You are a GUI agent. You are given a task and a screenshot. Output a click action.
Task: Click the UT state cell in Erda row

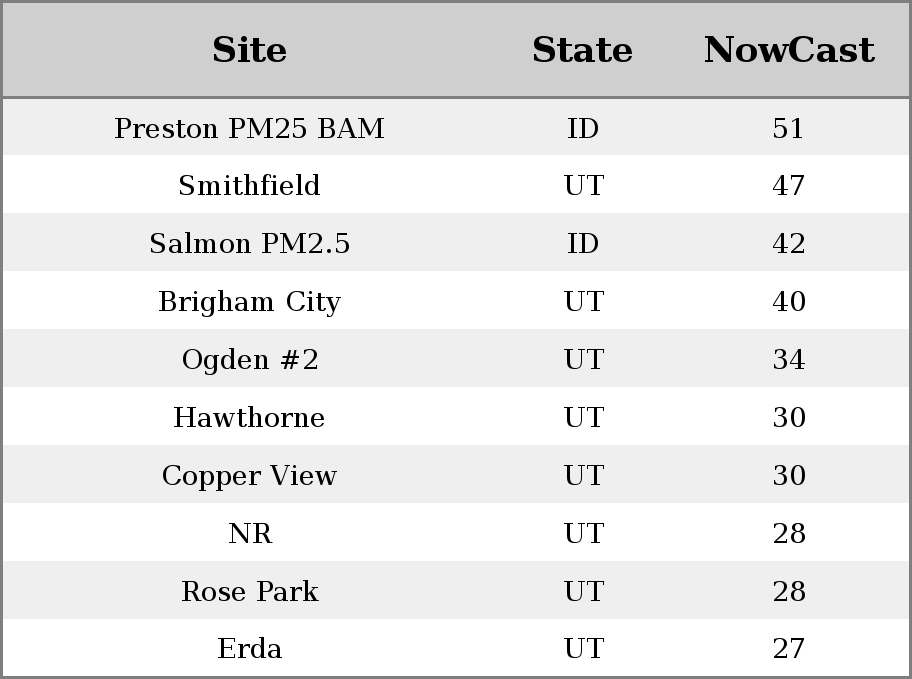coord(583,649)
